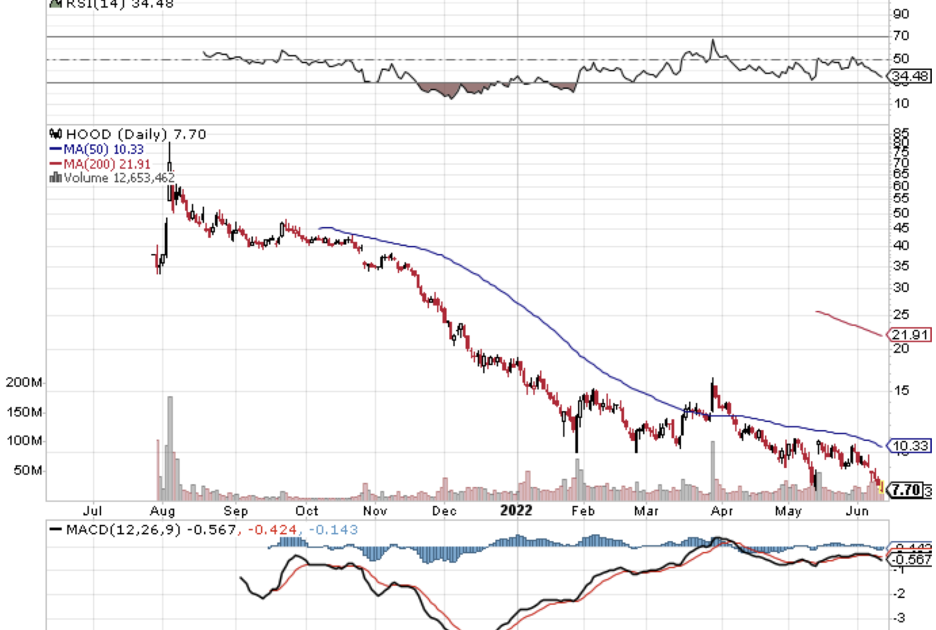936x630 pixels.
Task: Click the Volume 12,653,462 legend text
Action: pos(119,178)
